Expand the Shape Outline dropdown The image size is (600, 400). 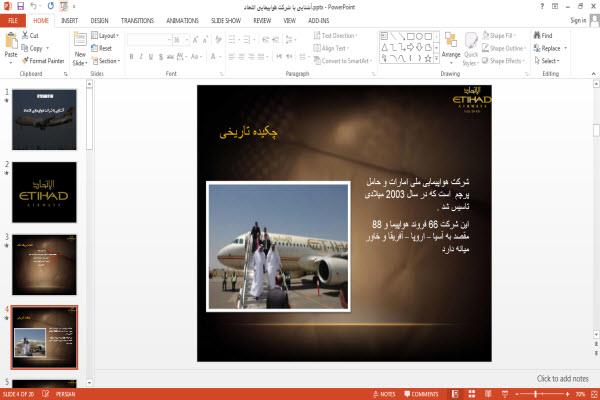(x=504, y=48)
